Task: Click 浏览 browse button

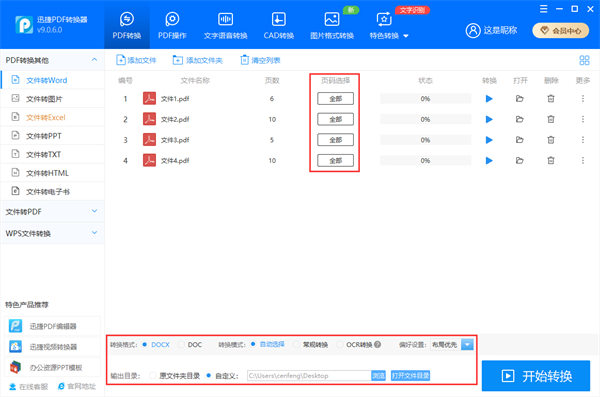Action: pos(378,376)
